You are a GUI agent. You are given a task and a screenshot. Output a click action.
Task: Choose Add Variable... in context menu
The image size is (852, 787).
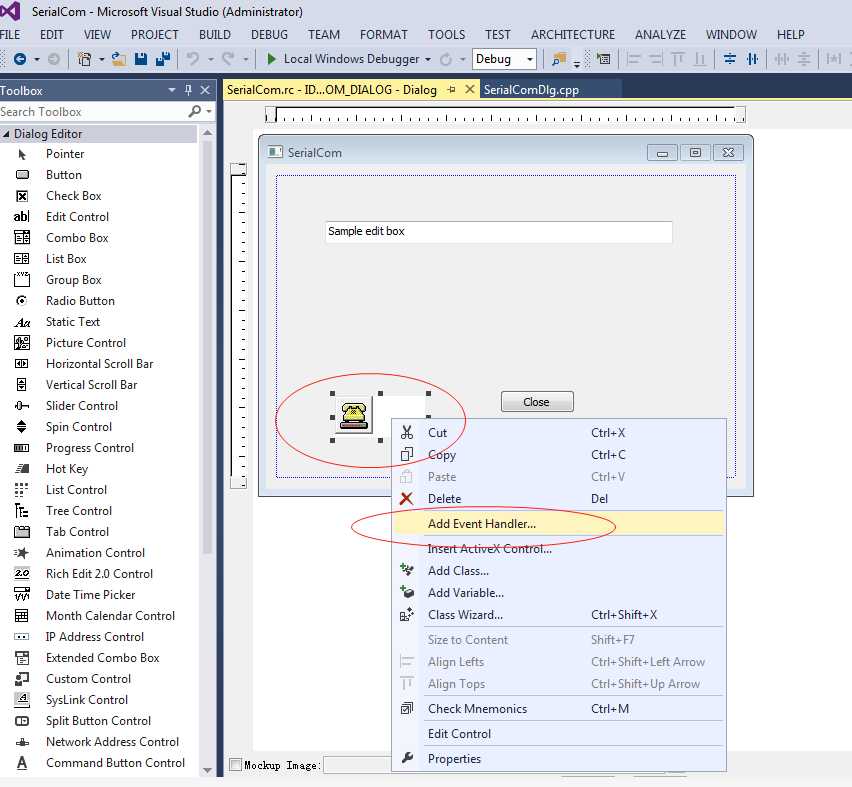[x=559, y=593]
